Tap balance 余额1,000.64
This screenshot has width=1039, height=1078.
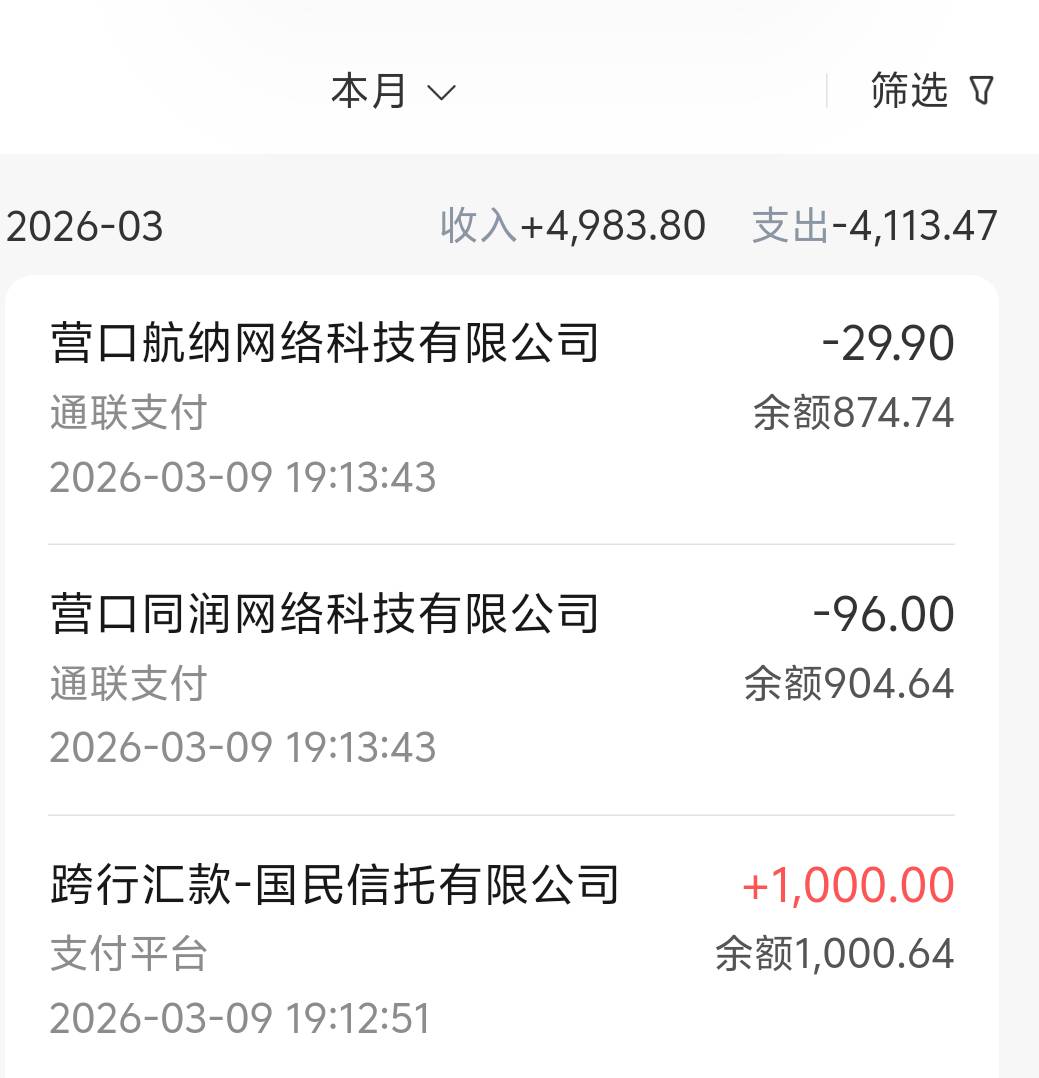tap(835, 954)
